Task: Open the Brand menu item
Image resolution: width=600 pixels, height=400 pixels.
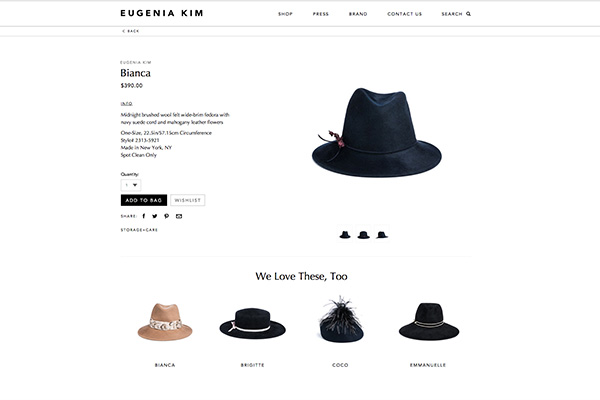Action: pyautogui.click(x=358, y=14)
